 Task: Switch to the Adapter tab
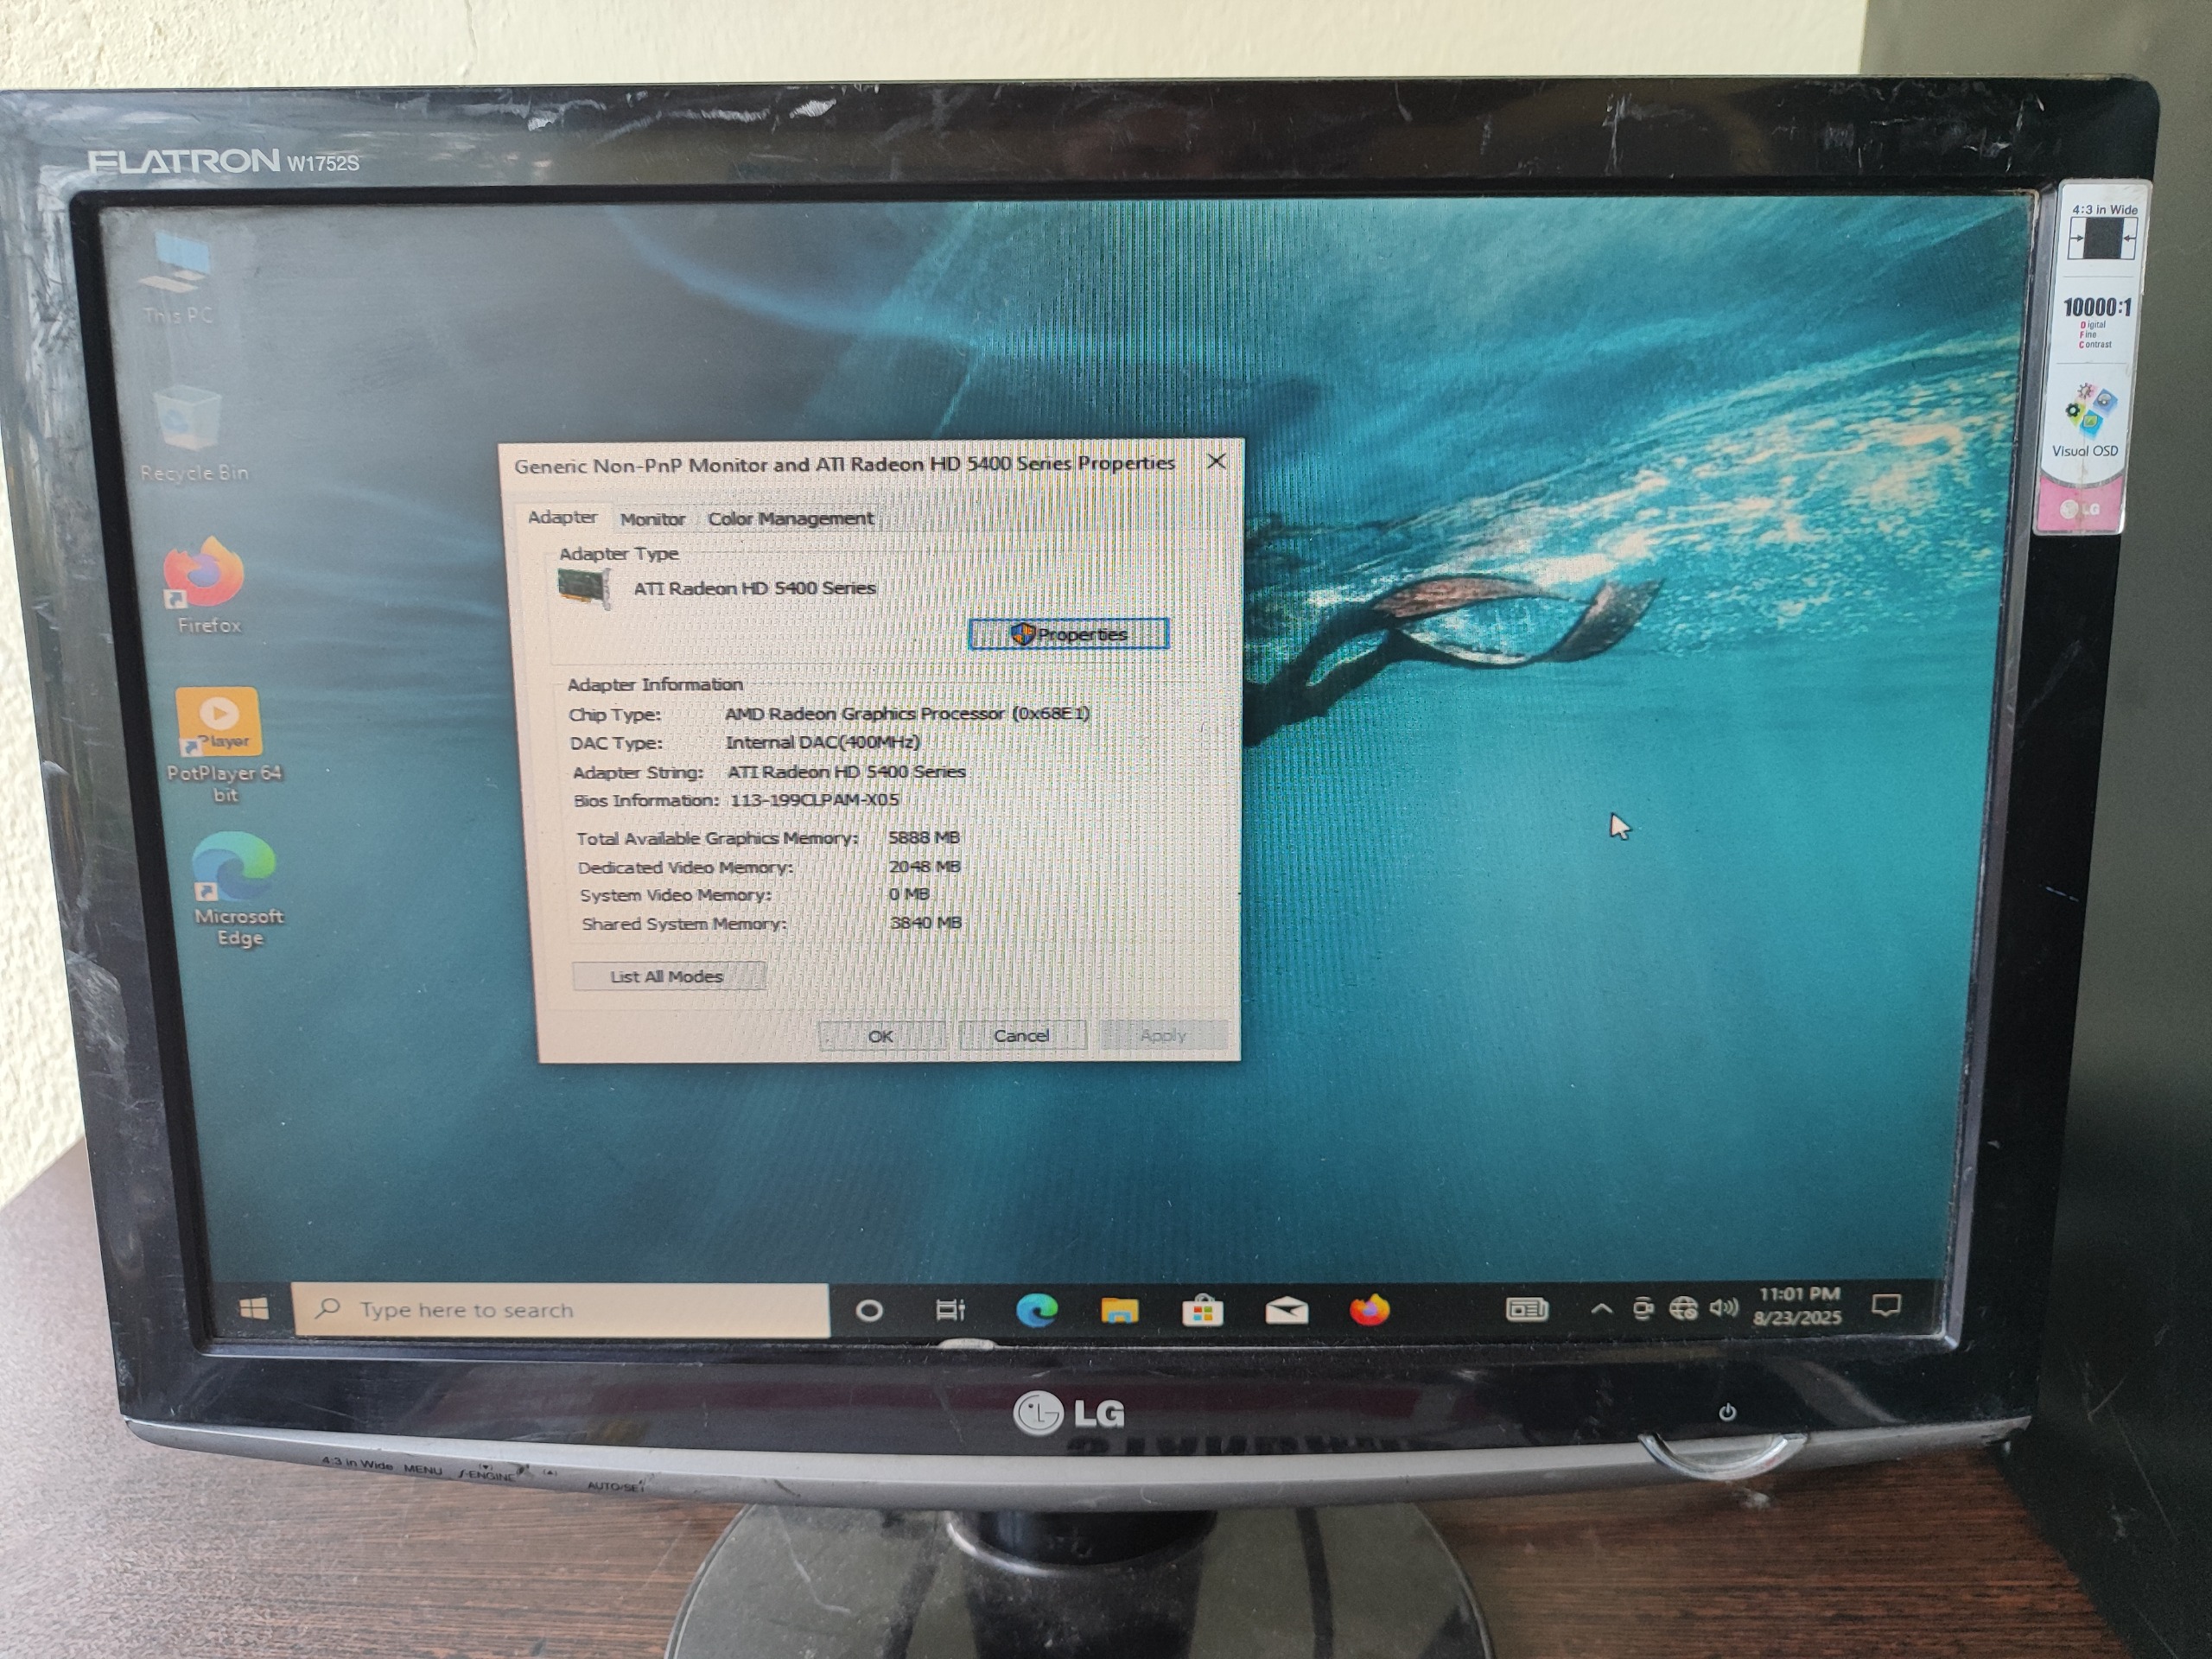click(x=562, y=517)
